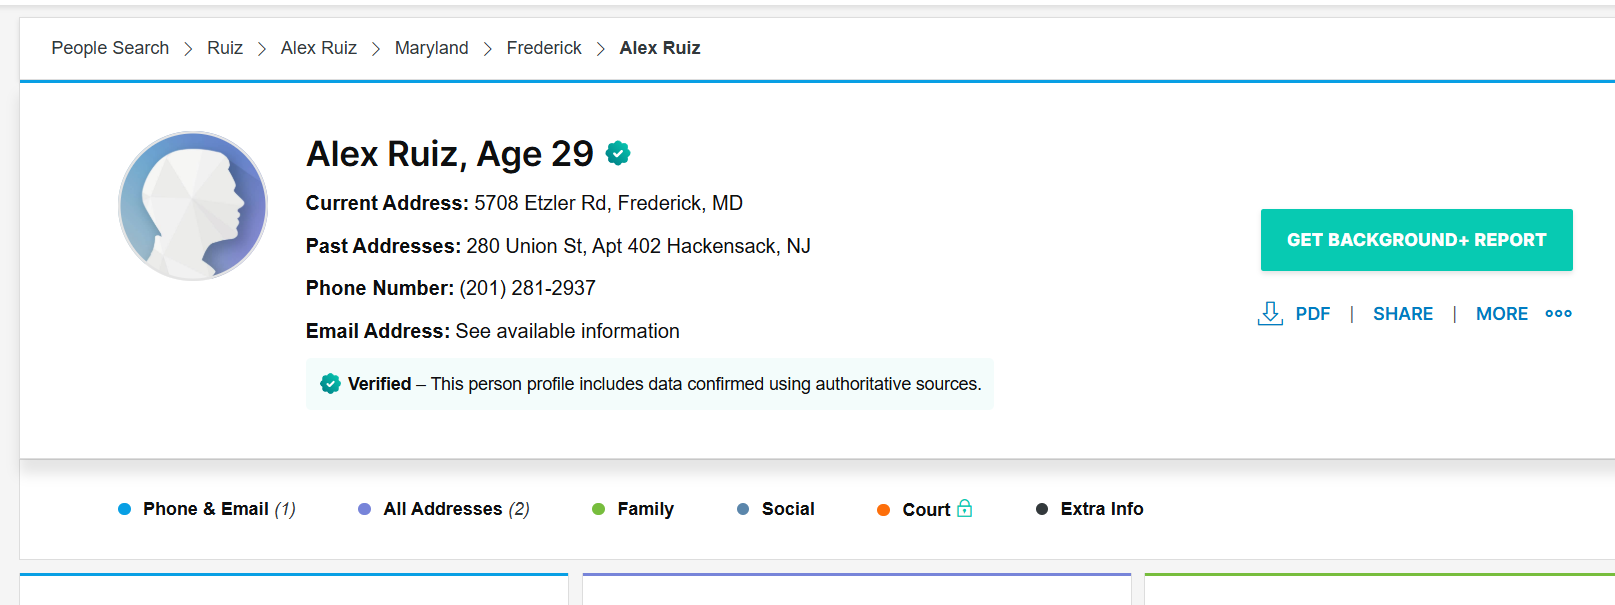The height and width of the screenshot is (605, 1615).
Task: Navigate to Maryland in the breadcrumb
Action: (431, 48)
